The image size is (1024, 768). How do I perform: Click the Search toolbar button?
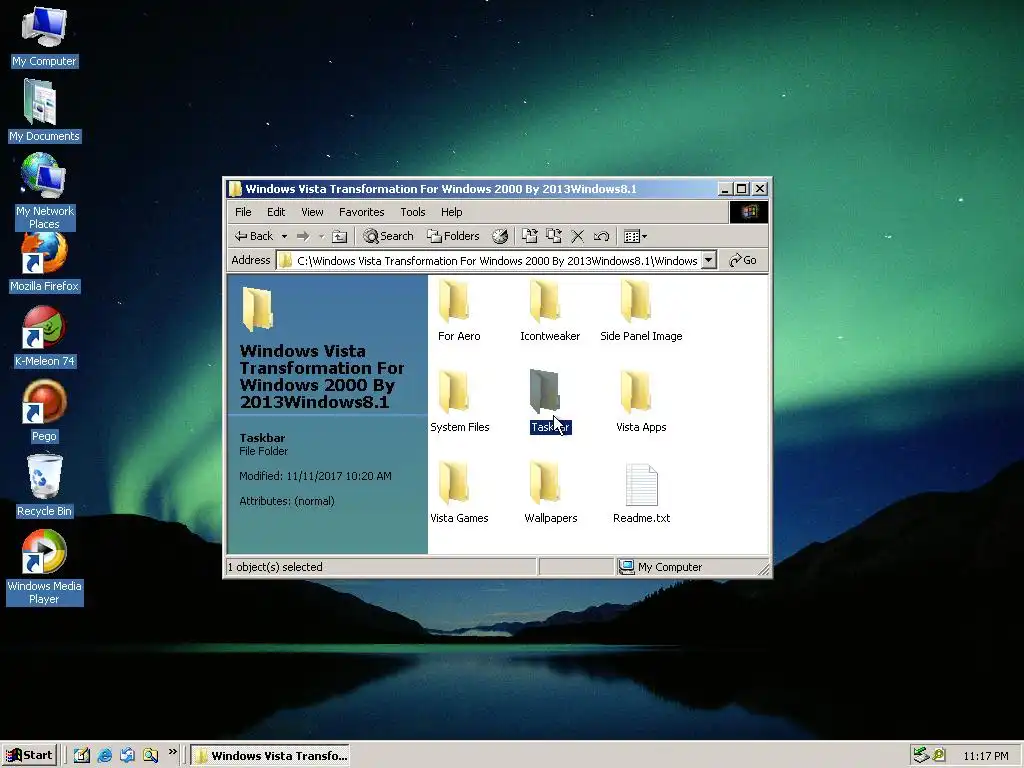pyautogui.click(x=389, y=236)
